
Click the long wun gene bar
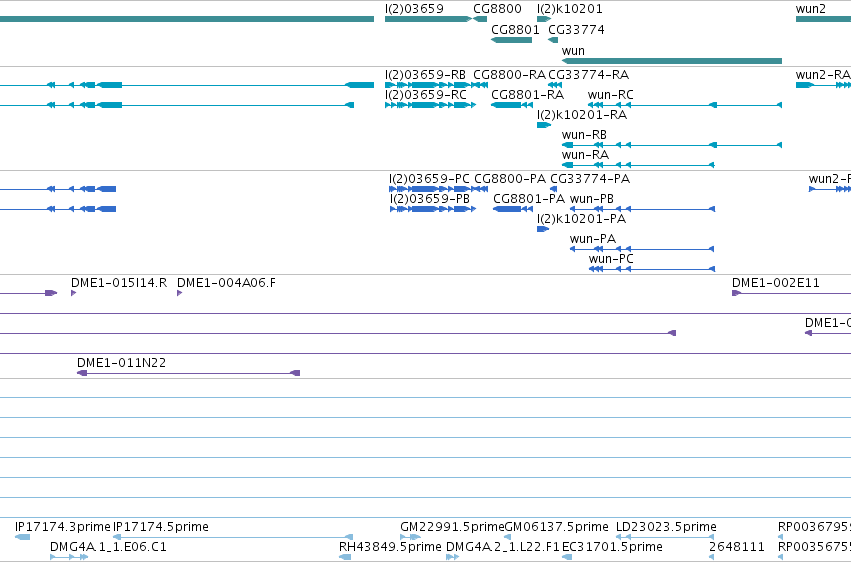672,61
